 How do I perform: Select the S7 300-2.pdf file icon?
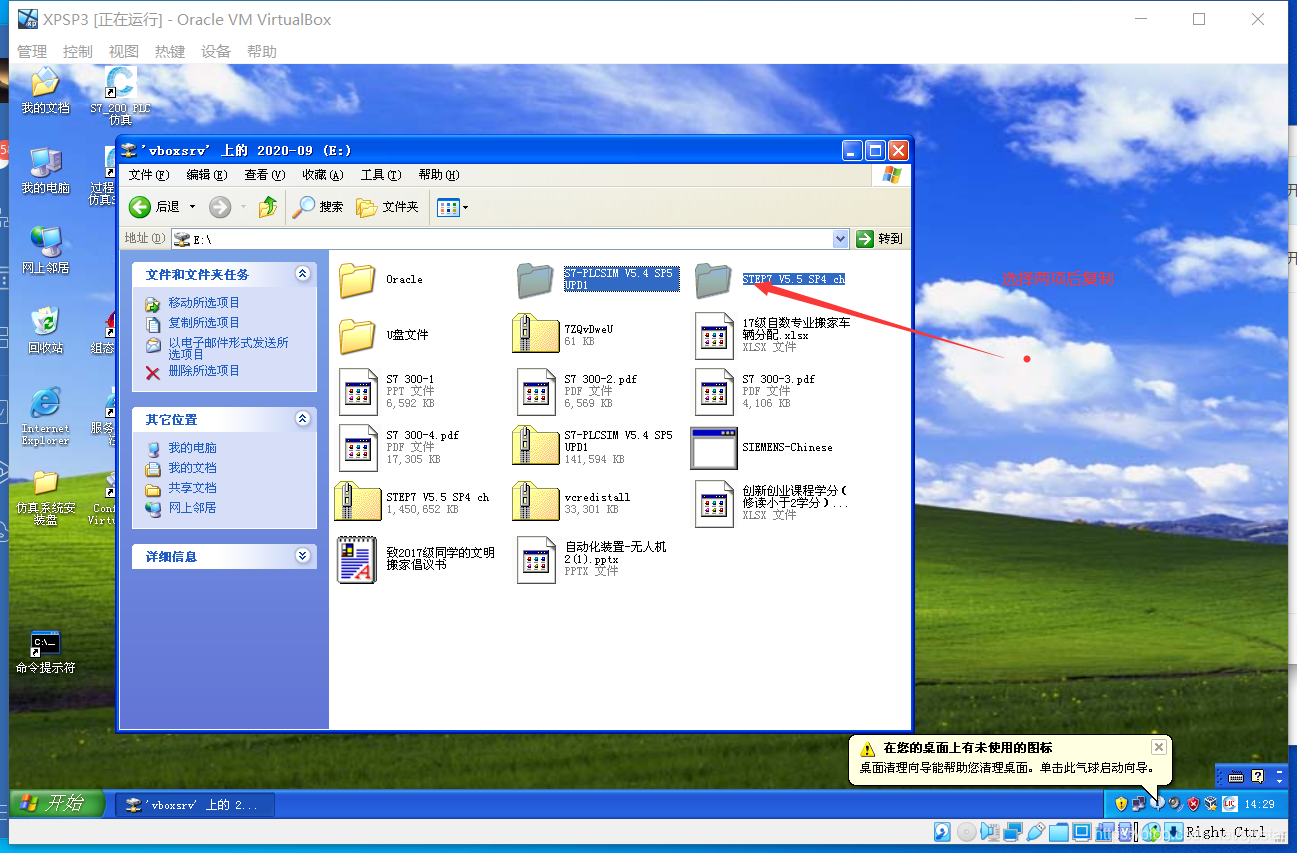pyautogui.click(x=536, y=391)
